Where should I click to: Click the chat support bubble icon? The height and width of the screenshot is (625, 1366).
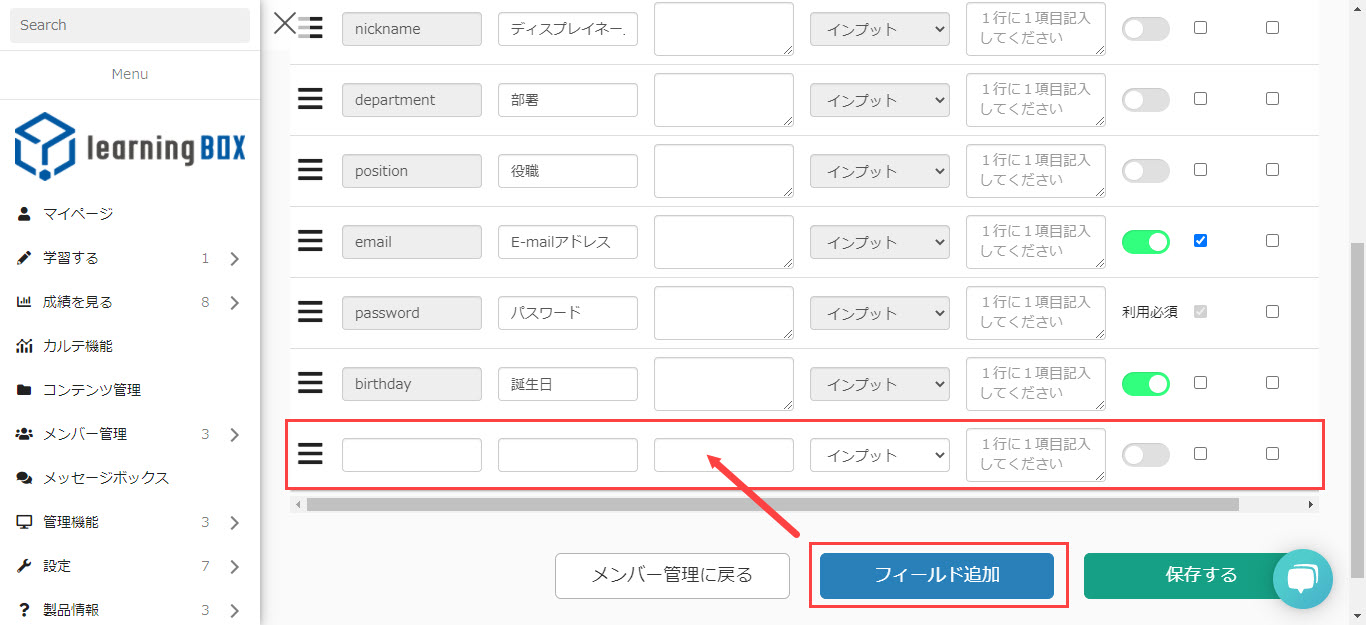point(1302,579)
